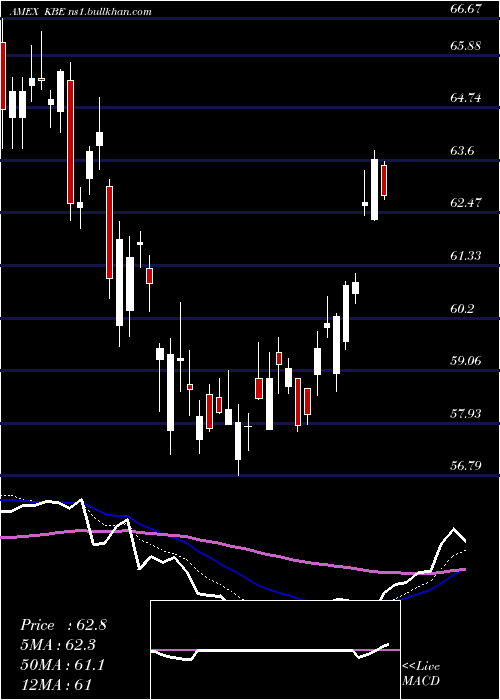Click the 57.93 price axis label
Screen dimensions: 500x700
[x=466, y=413]
